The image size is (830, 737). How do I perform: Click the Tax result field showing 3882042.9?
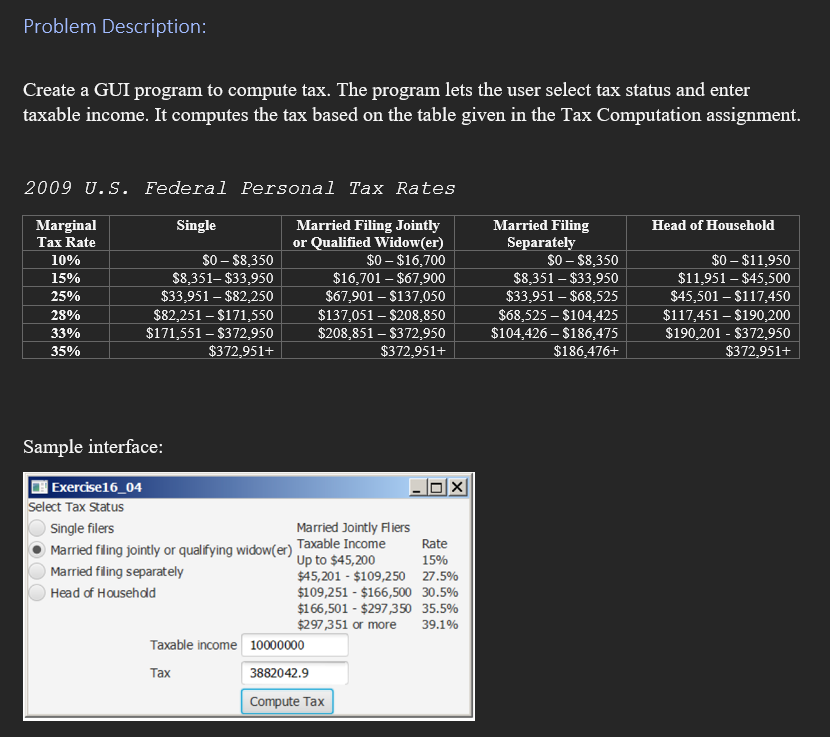click(x=293, y=673)
